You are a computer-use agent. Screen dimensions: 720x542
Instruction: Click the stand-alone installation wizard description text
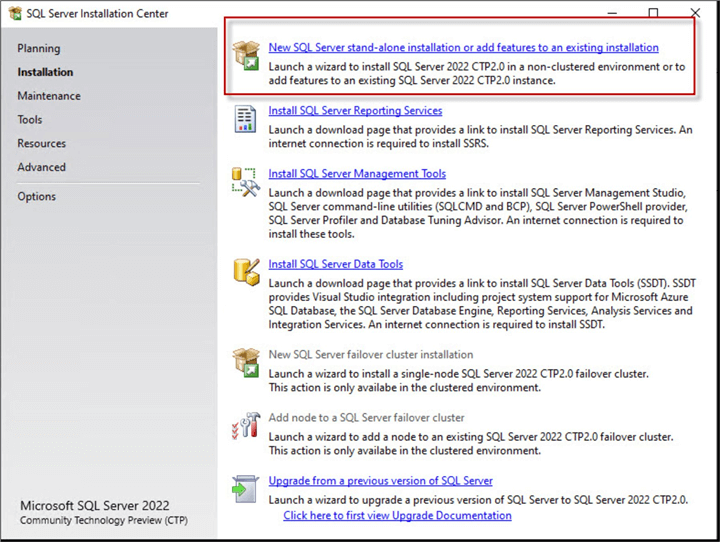coord(477,73)
